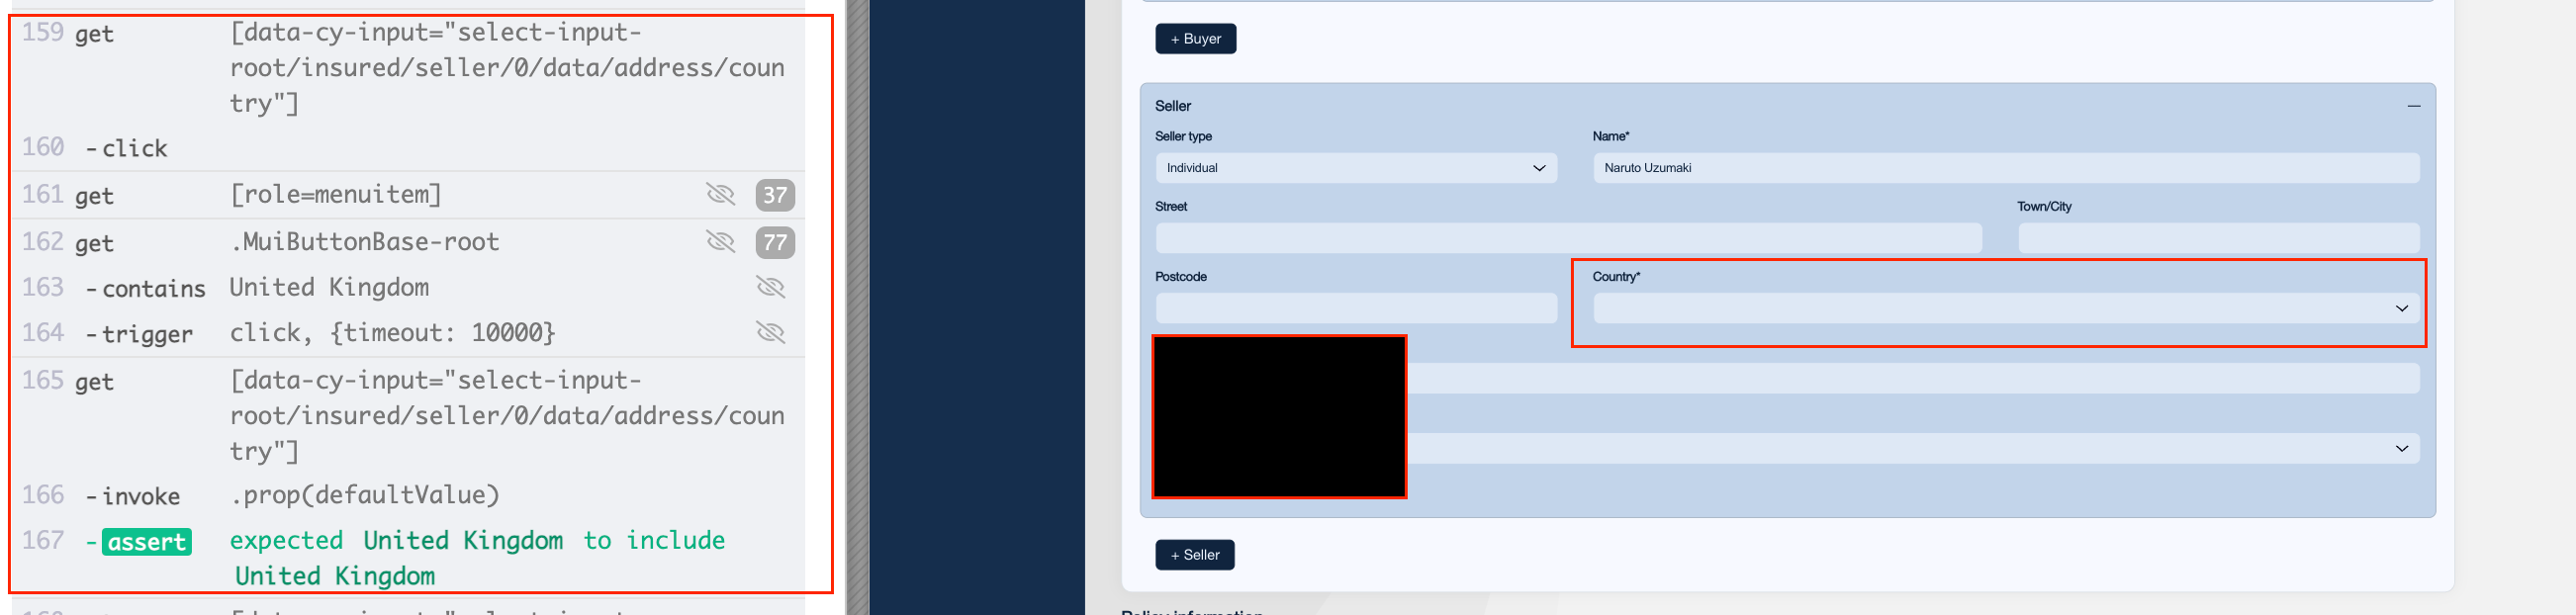Click the crossed-eye icon beside contains United Kingdom
This screenshot has width=2576, height=615.
tap(770, 288)
